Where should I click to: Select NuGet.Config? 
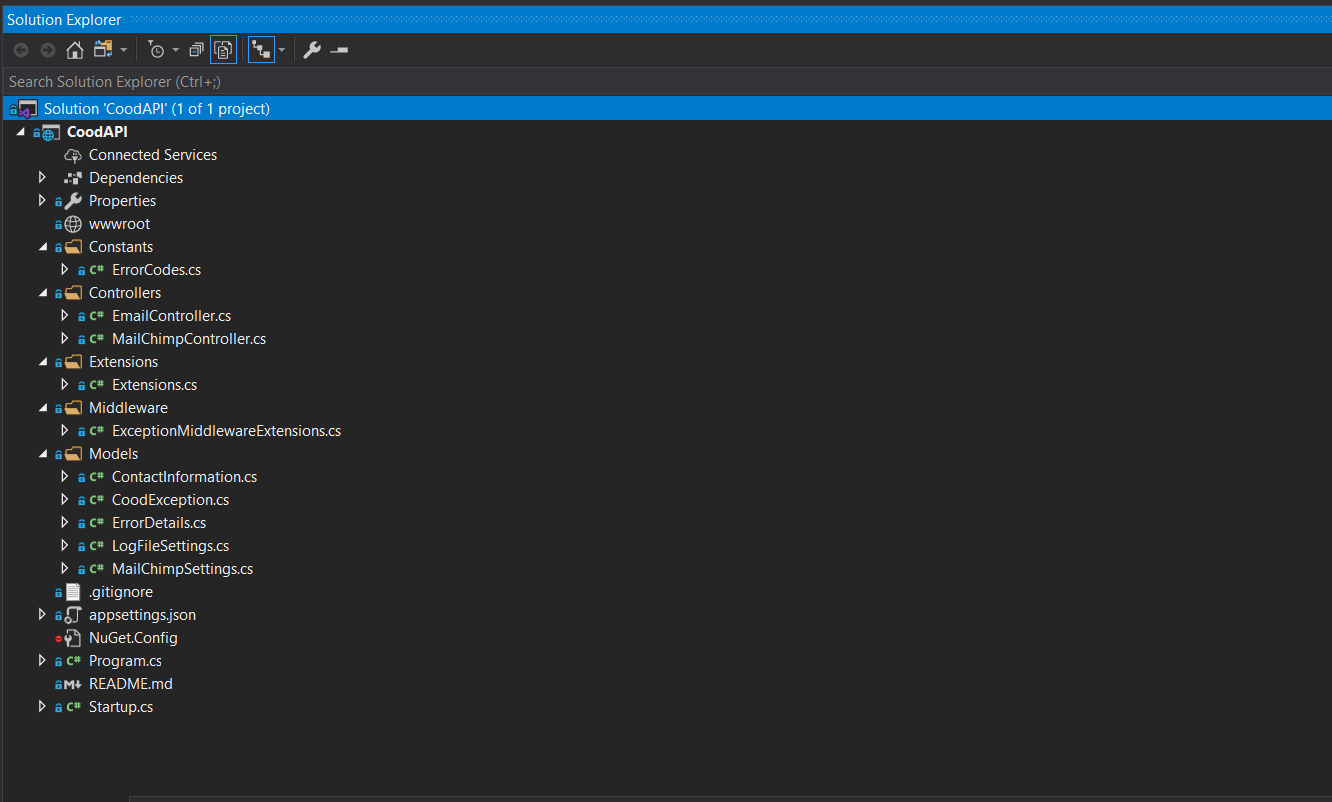(x=133, y=638)
